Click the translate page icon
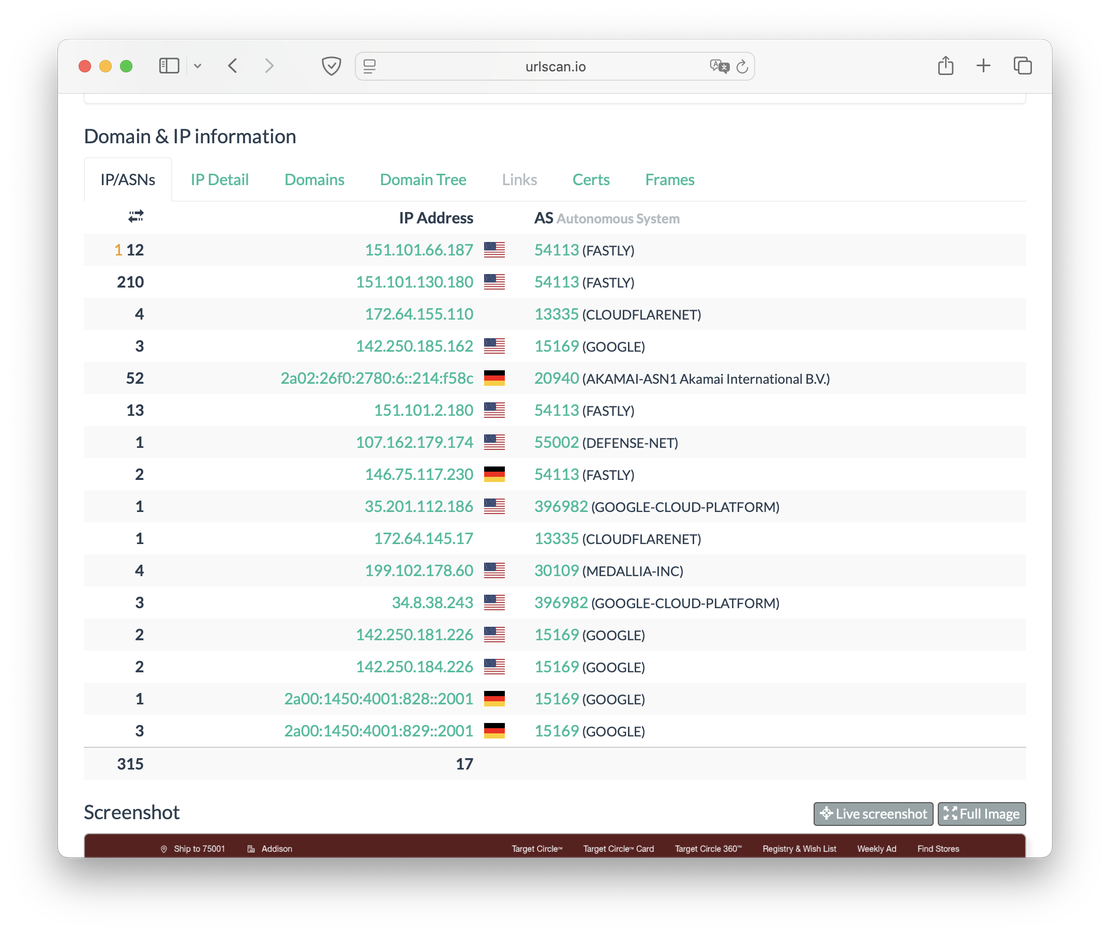 point(718,66)
